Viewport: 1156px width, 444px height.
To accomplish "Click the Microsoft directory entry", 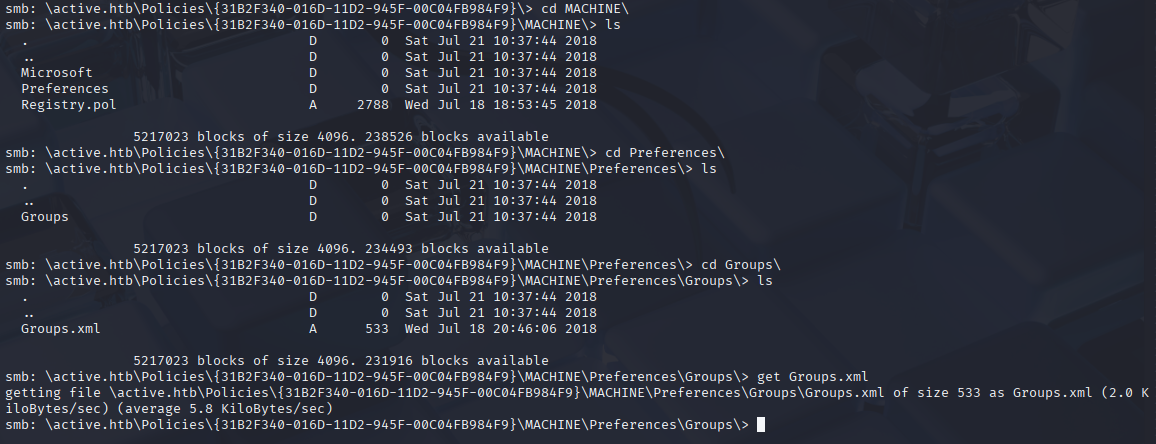I will pyautogui.click(x=56, y=72).
